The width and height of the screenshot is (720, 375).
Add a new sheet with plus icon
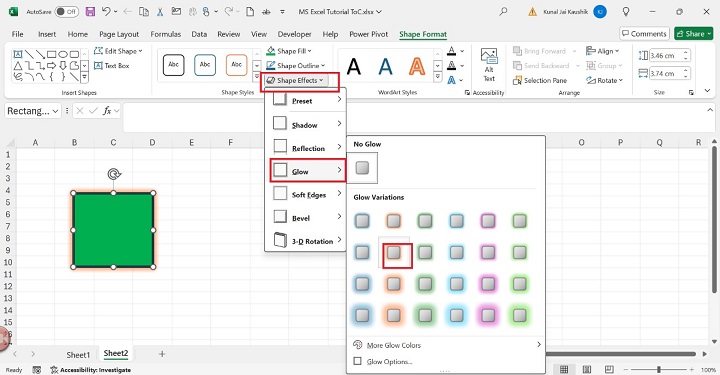[x=162, y=354]
